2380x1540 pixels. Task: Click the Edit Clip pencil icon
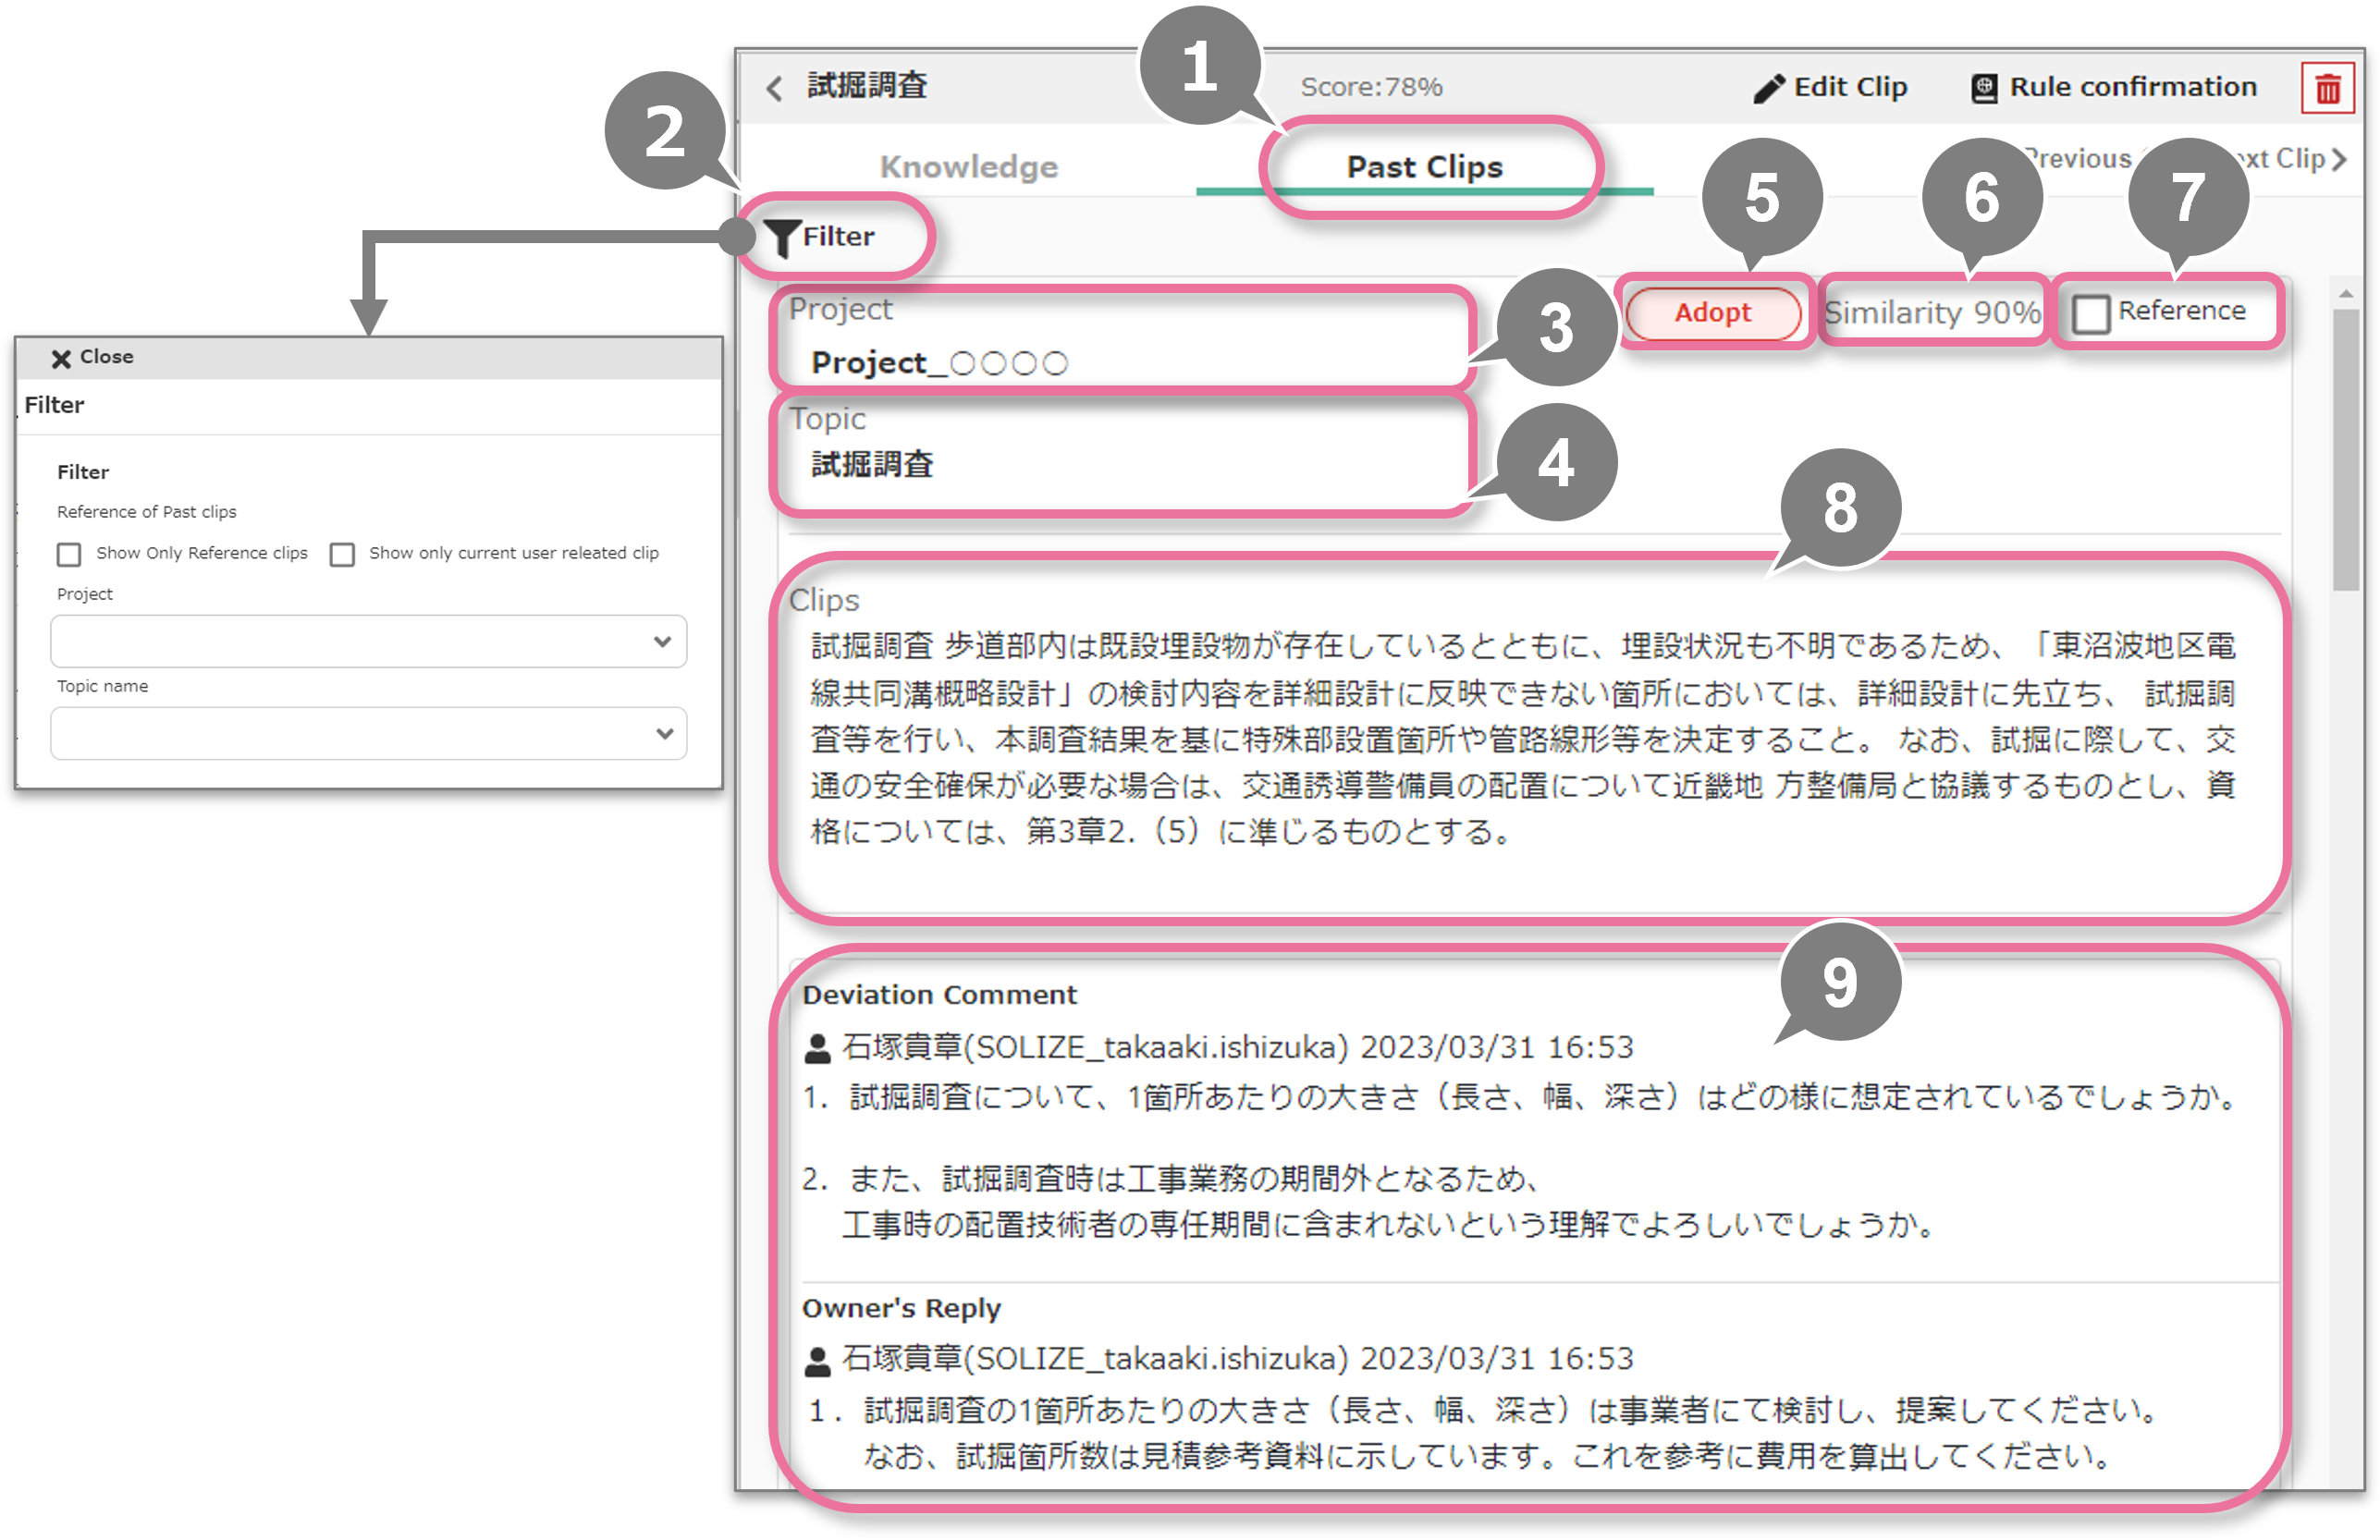click(x=1768, y=89)
